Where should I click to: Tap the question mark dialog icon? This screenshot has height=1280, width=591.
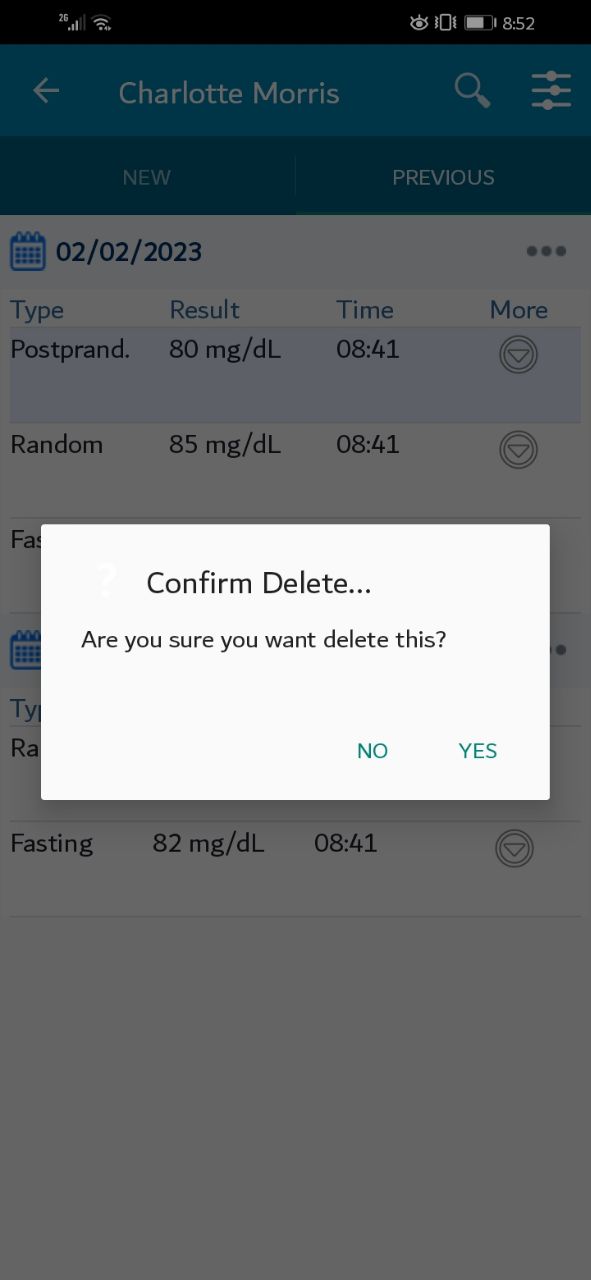click(x=107, y=581)
